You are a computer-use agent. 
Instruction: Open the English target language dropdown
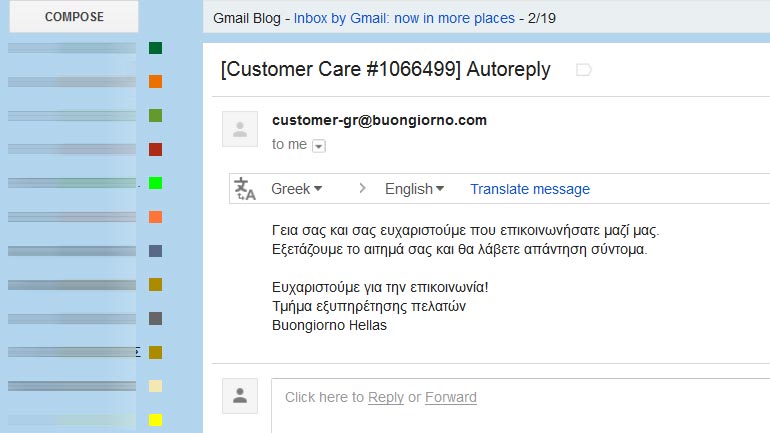pos(414,189)
